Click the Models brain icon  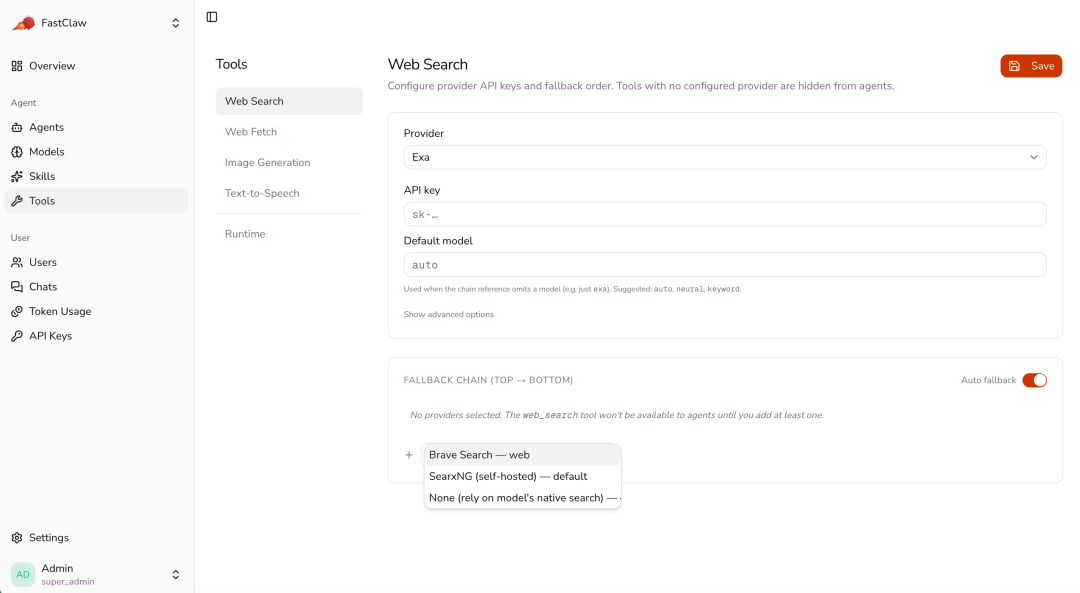pyautogui.click(x=17, y=152)
